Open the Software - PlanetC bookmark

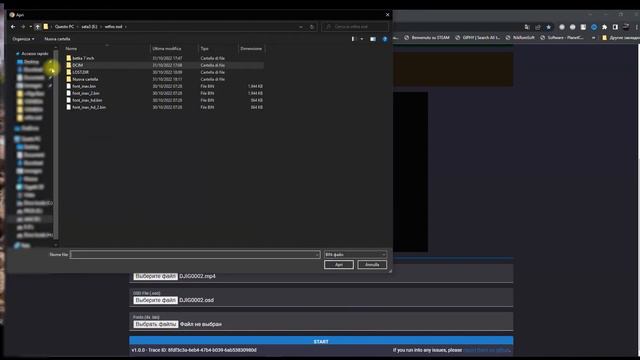coord(562,38)
